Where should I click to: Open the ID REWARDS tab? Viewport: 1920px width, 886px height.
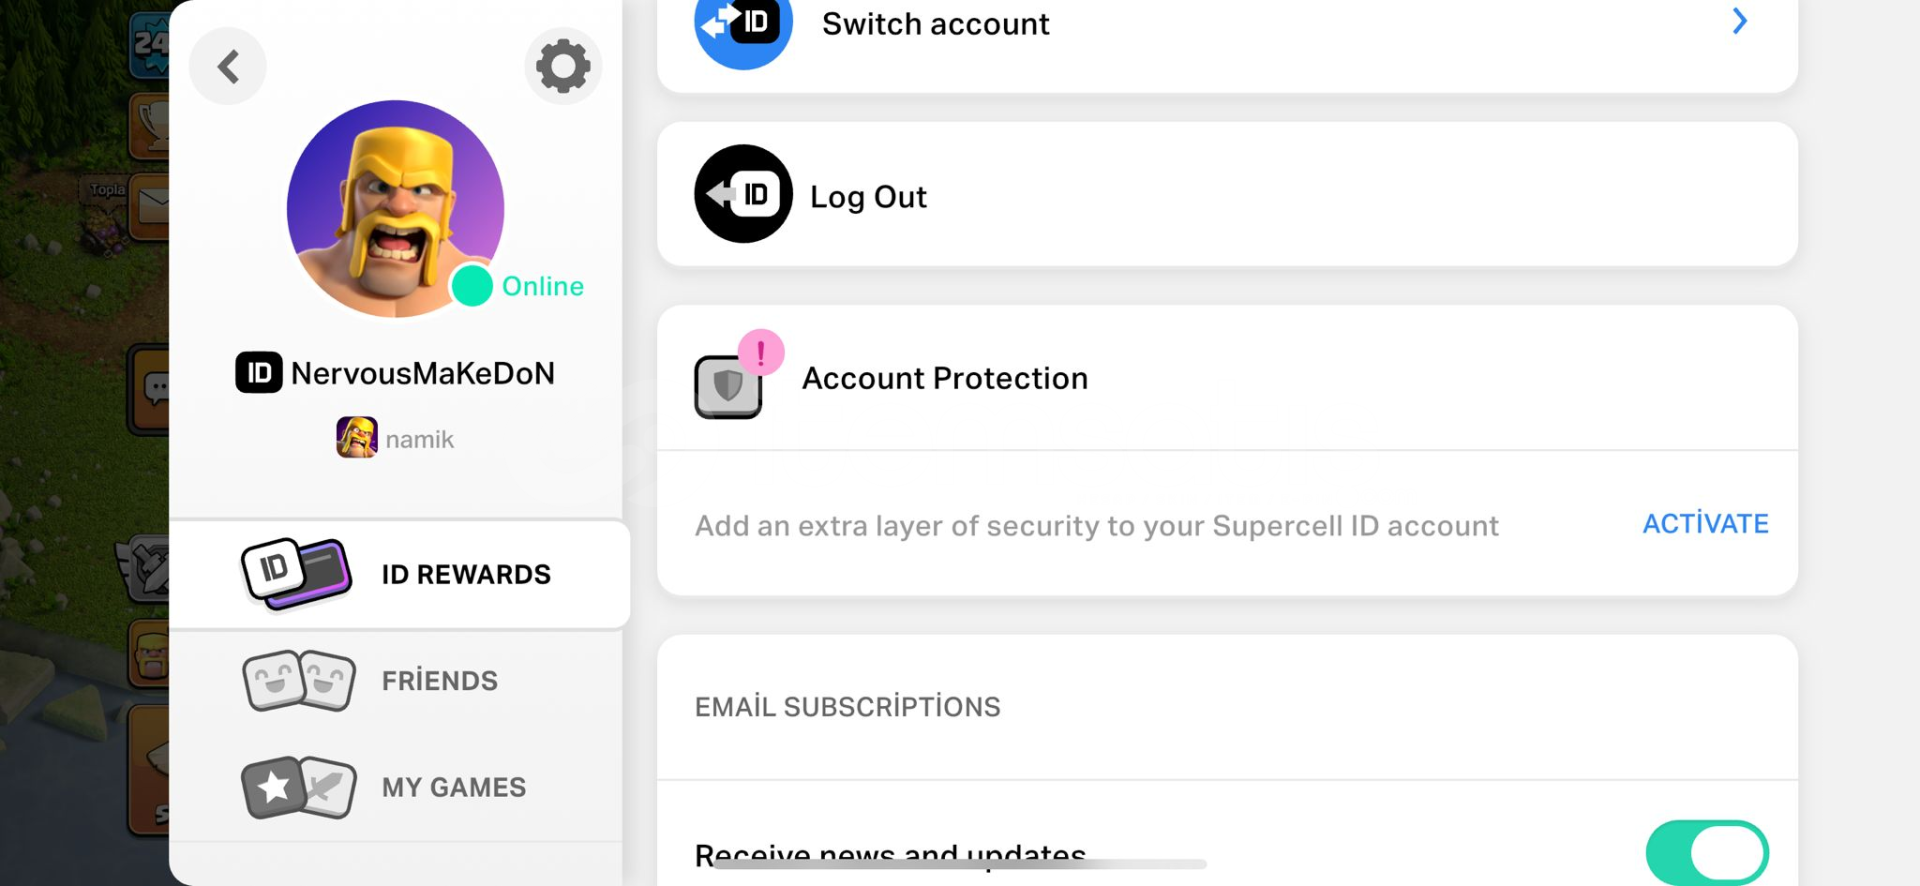pyautogui.click(x=466, y=574)
